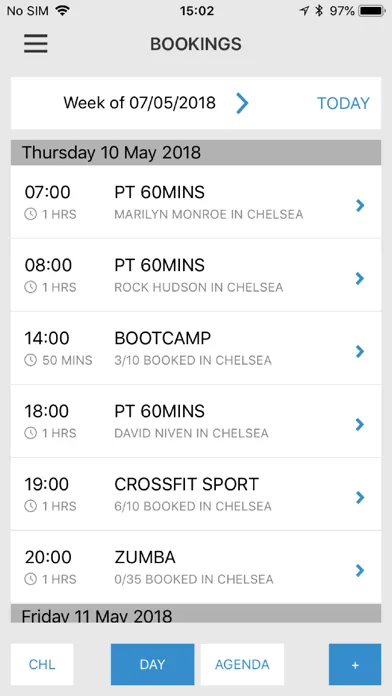Switch to the DAY view tab
The height and width of the screenshot is (696, 392).
152,664
